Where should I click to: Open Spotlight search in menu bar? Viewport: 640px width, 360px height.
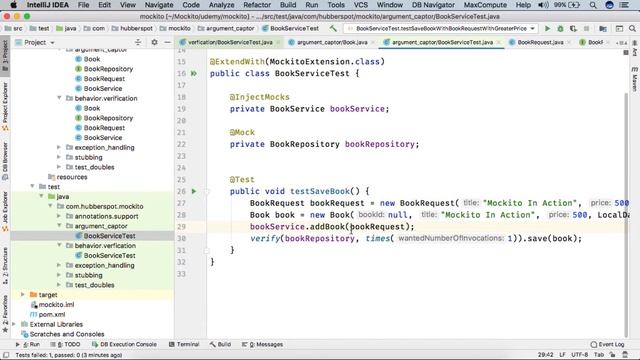pos(593,5)
